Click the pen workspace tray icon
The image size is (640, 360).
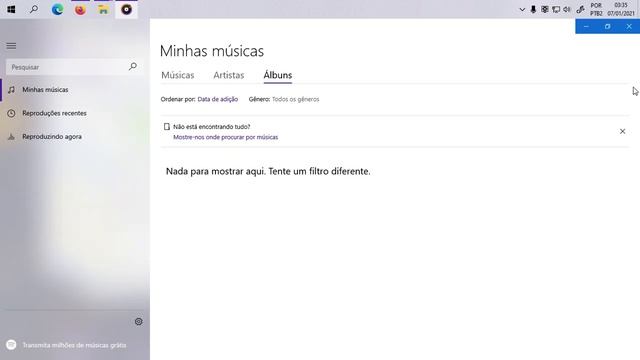580,9
